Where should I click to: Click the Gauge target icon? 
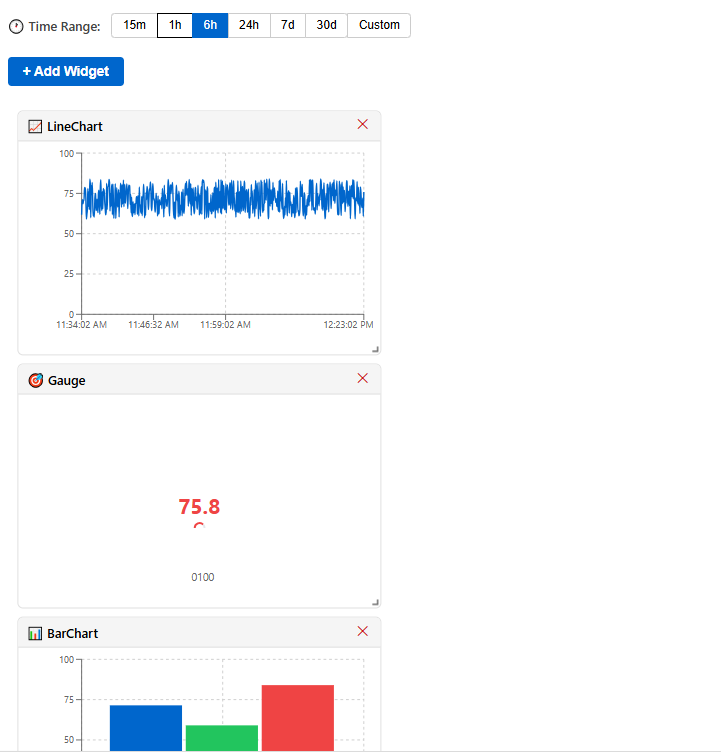click(x=35, y=380)
